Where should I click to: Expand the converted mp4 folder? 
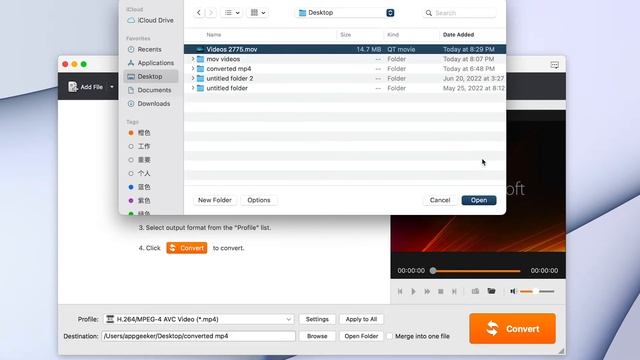[x=193, y=69]
